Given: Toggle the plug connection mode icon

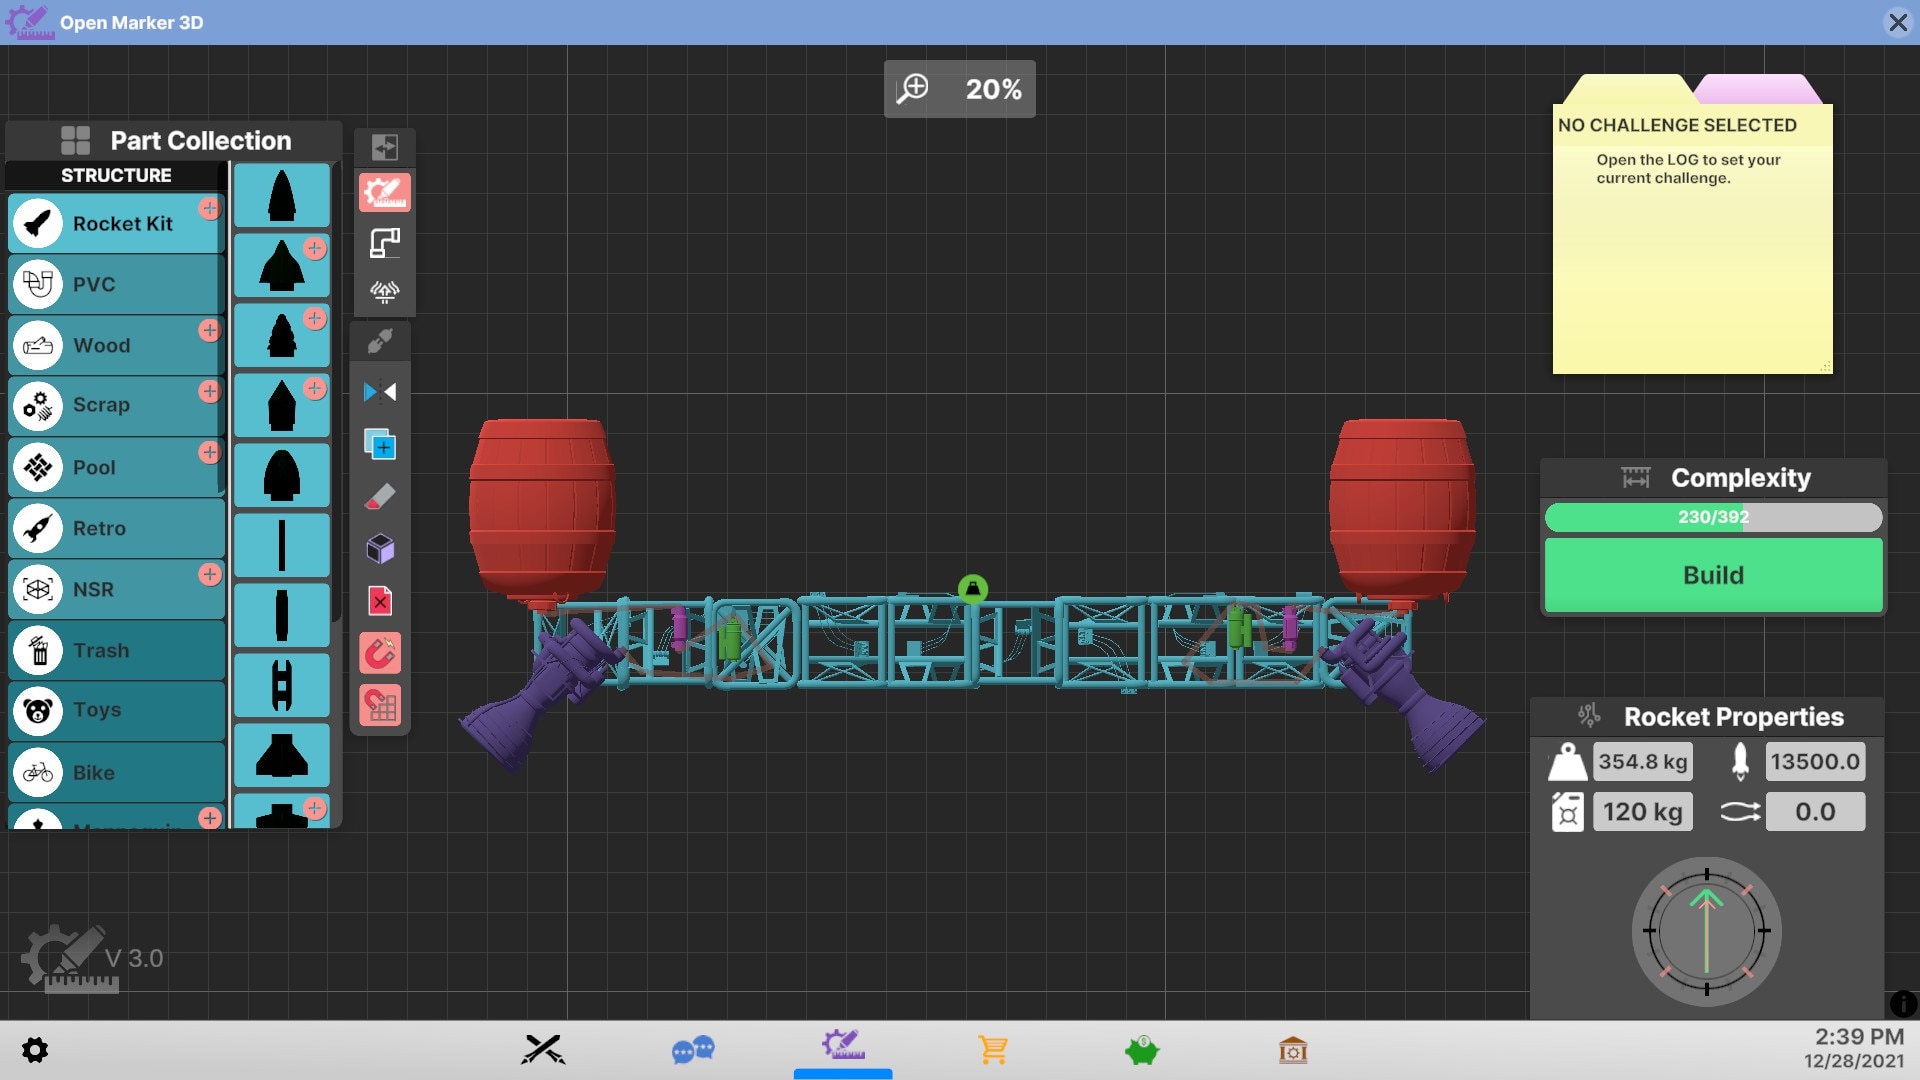Looking at the screenshot, I should pos(380,341).
